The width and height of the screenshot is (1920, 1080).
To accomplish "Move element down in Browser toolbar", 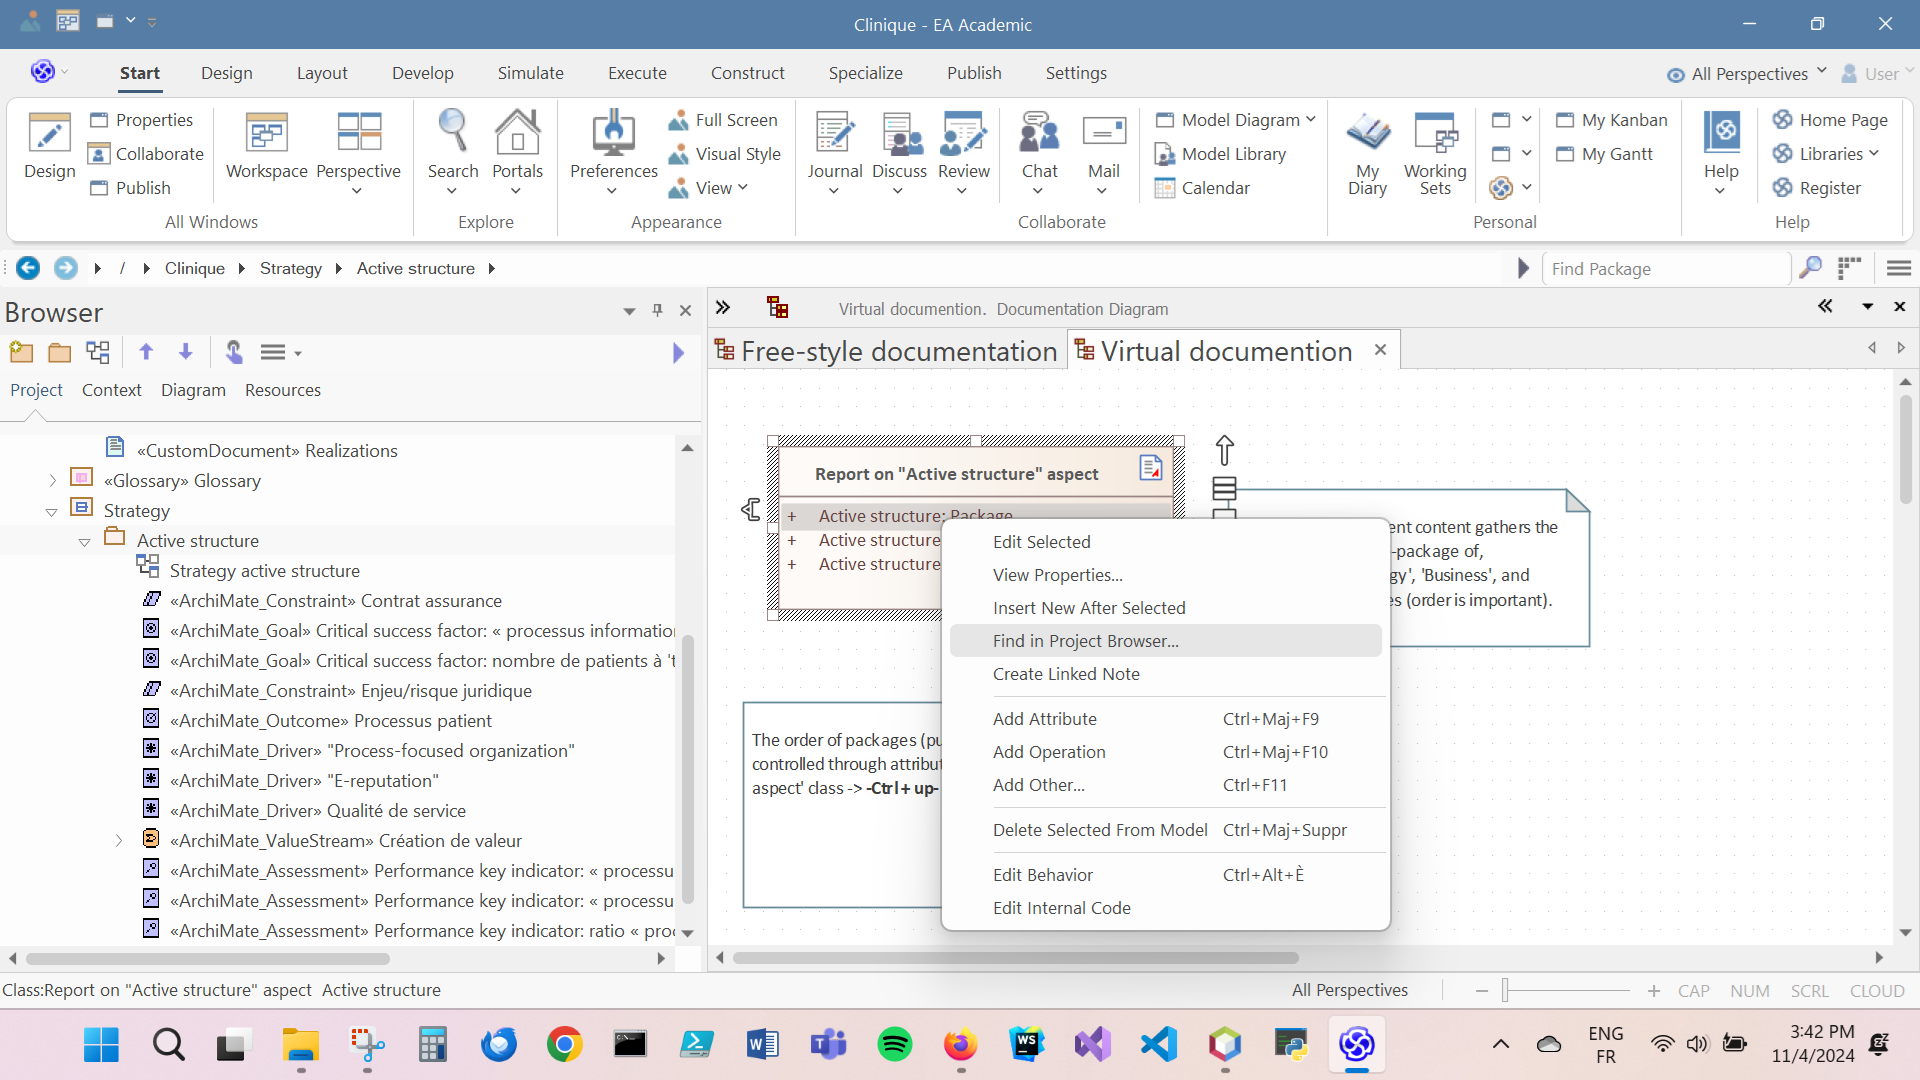I will click(185, 352).
